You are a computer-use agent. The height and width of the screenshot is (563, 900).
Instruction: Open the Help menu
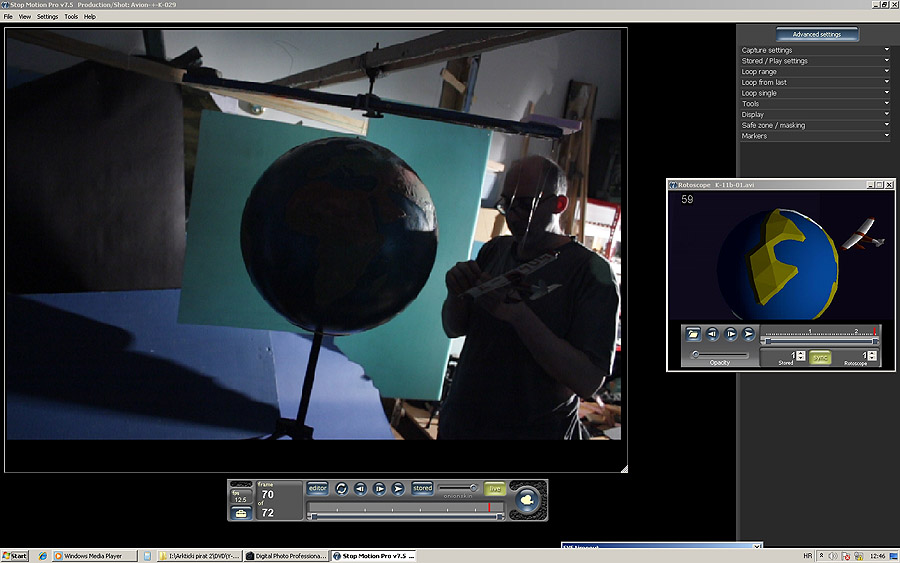90,17
